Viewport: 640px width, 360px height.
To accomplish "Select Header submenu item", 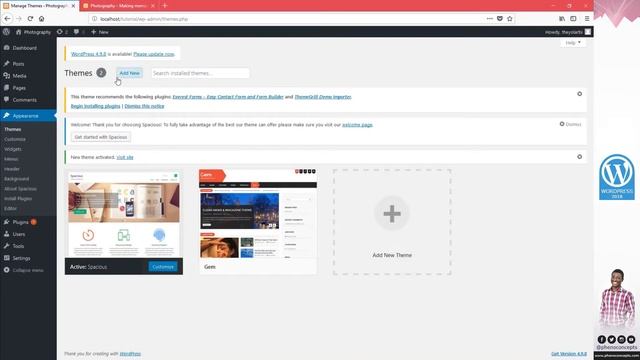I will (x=12, y=169).
